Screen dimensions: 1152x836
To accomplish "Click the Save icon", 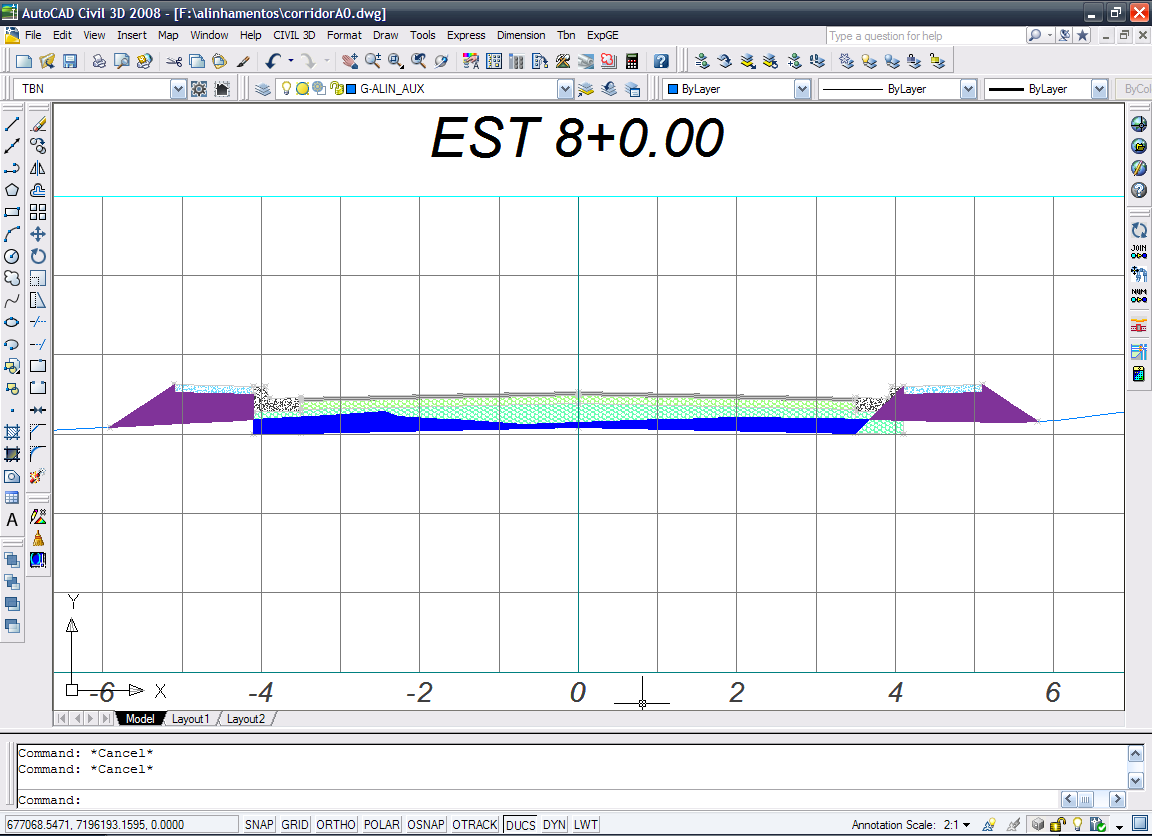I will point(70,61).
